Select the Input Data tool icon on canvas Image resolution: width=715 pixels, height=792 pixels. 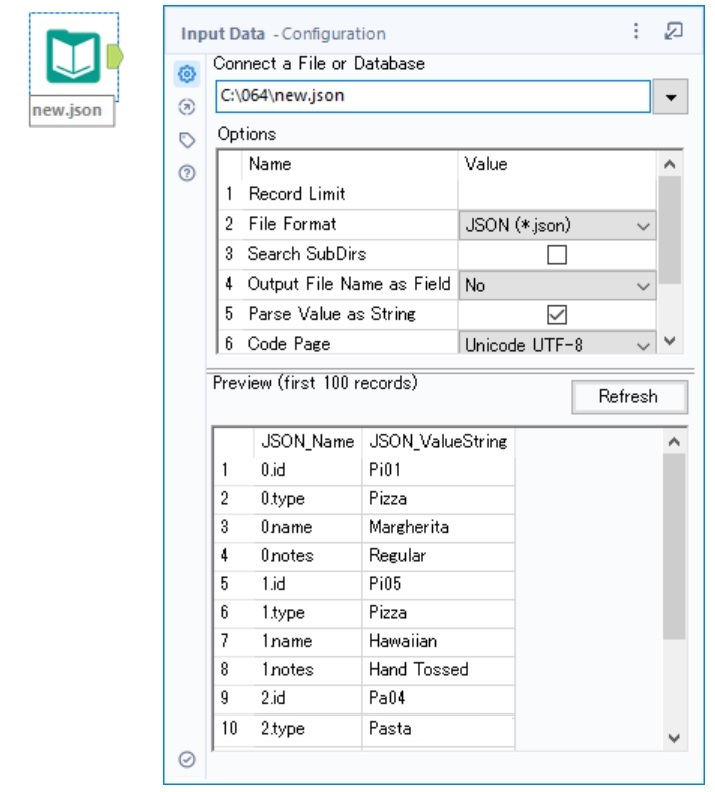(73, 56)
